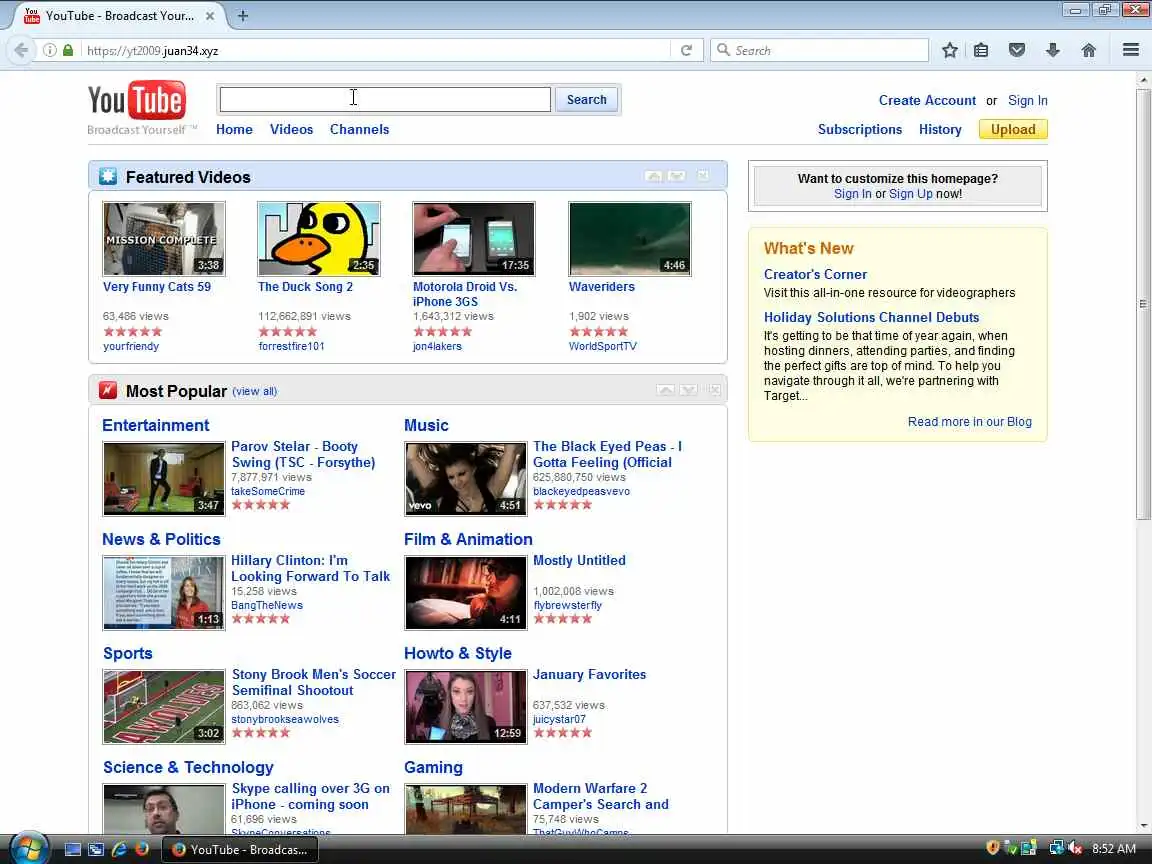Click Create Account link
This screenshot has width=1152, height=864.
pyautogui.click(x=927, y=101)
